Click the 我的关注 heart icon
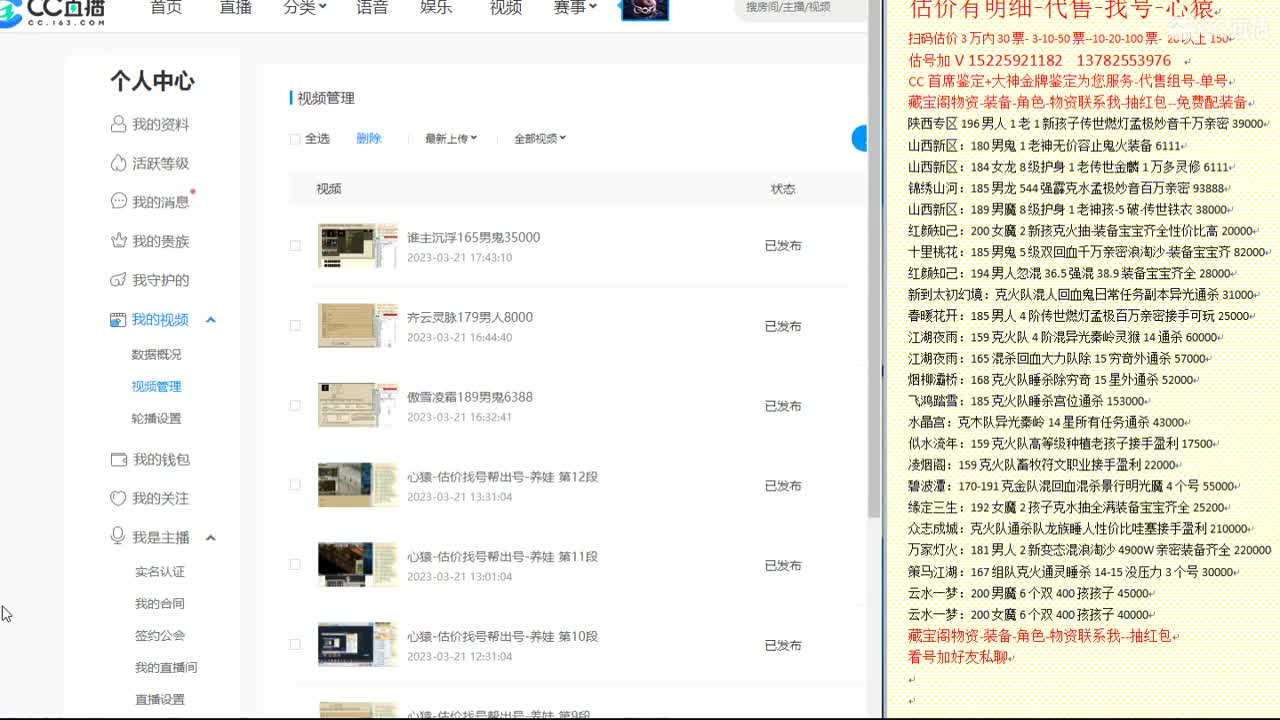This screenshot has width=1280, height=720. pos(118,498)
